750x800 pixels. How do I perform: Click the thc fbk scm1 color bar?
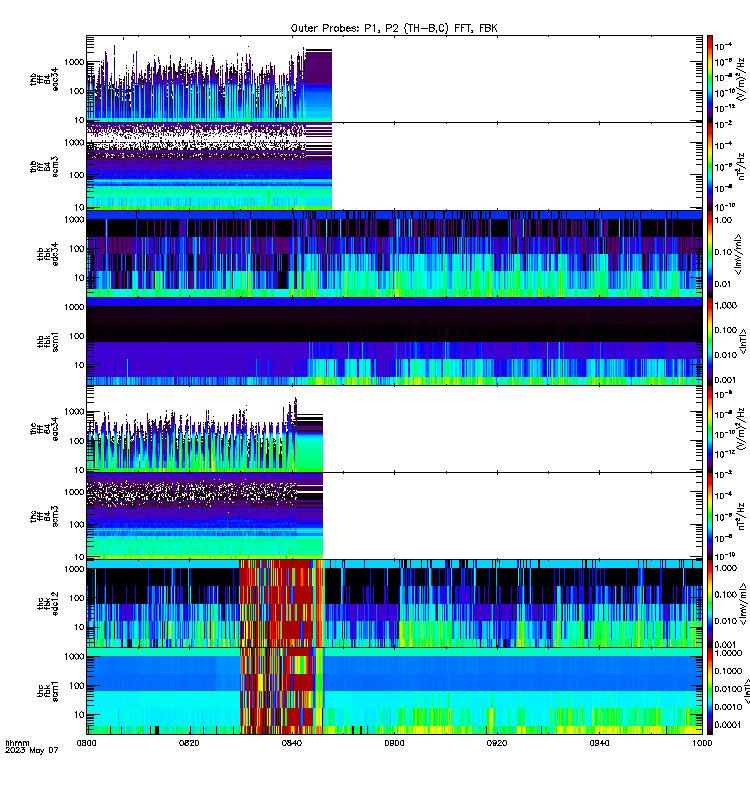[x=710, y=691]
